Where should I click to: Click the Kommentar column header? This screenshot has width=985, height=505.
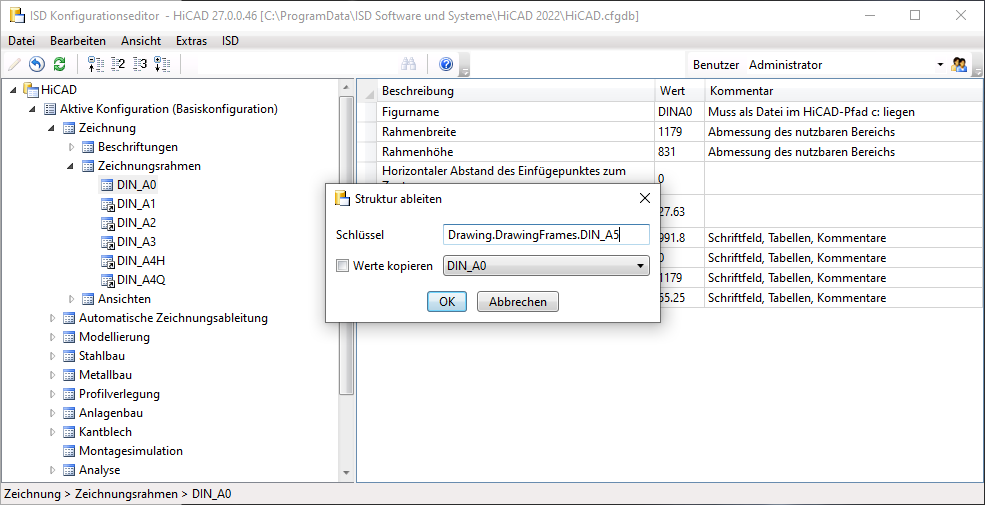844,91
